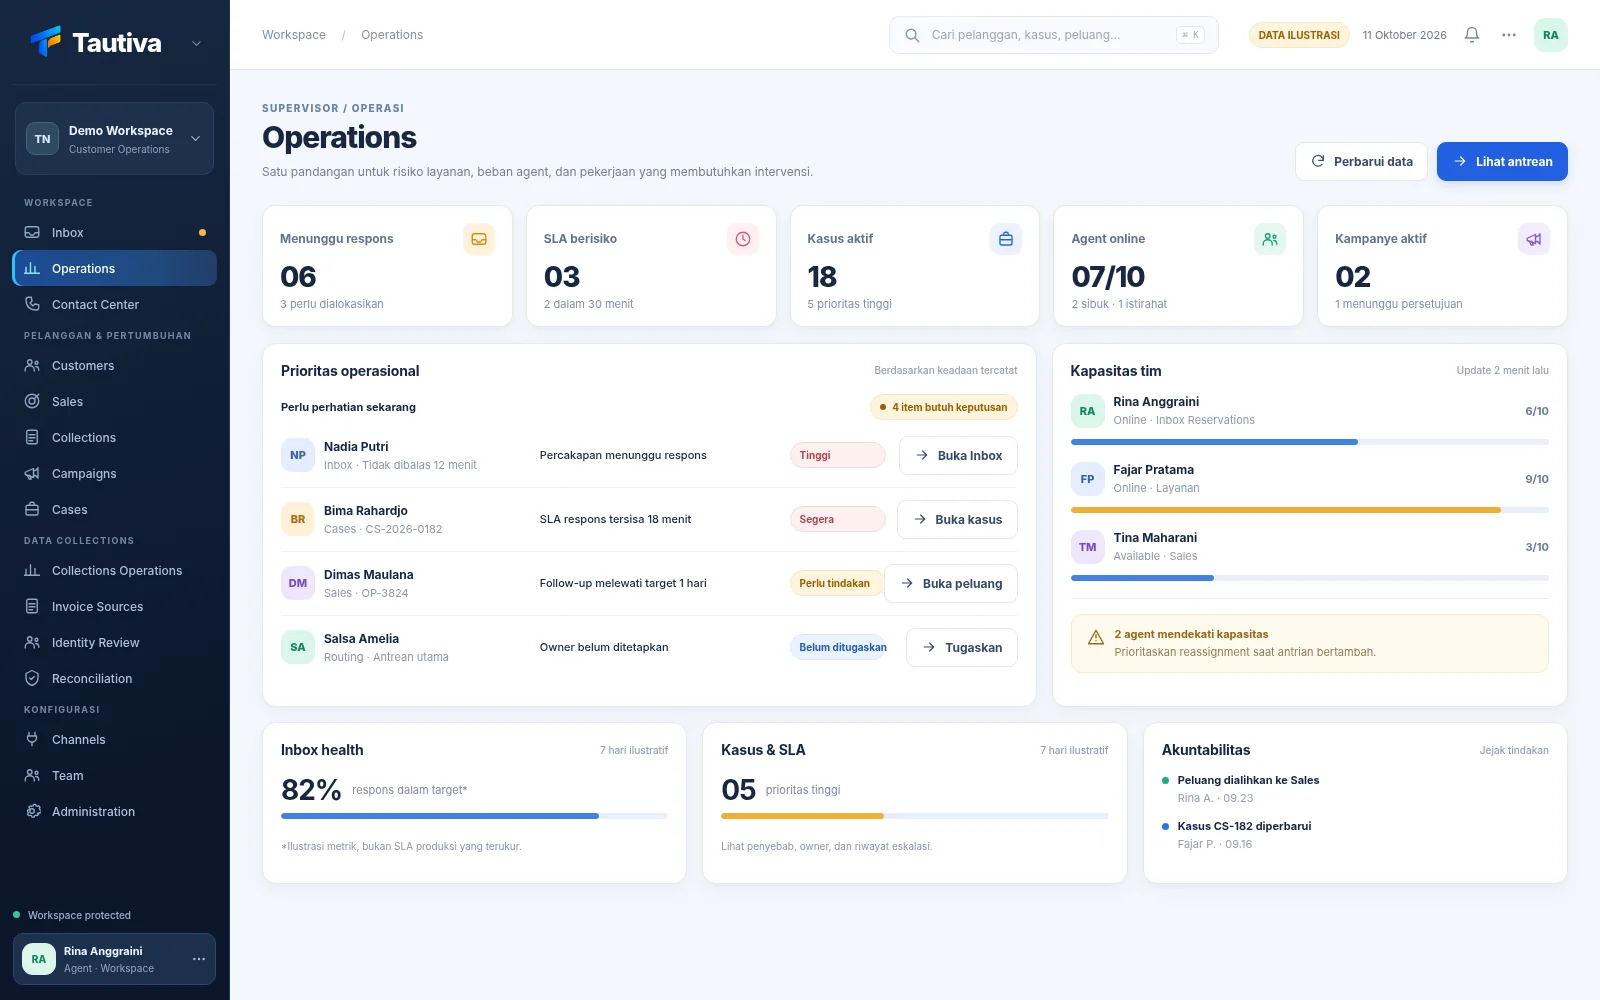Click the search magnifier icon
The height and width of the screenshot is (1000, 1600).
[912, 35]
